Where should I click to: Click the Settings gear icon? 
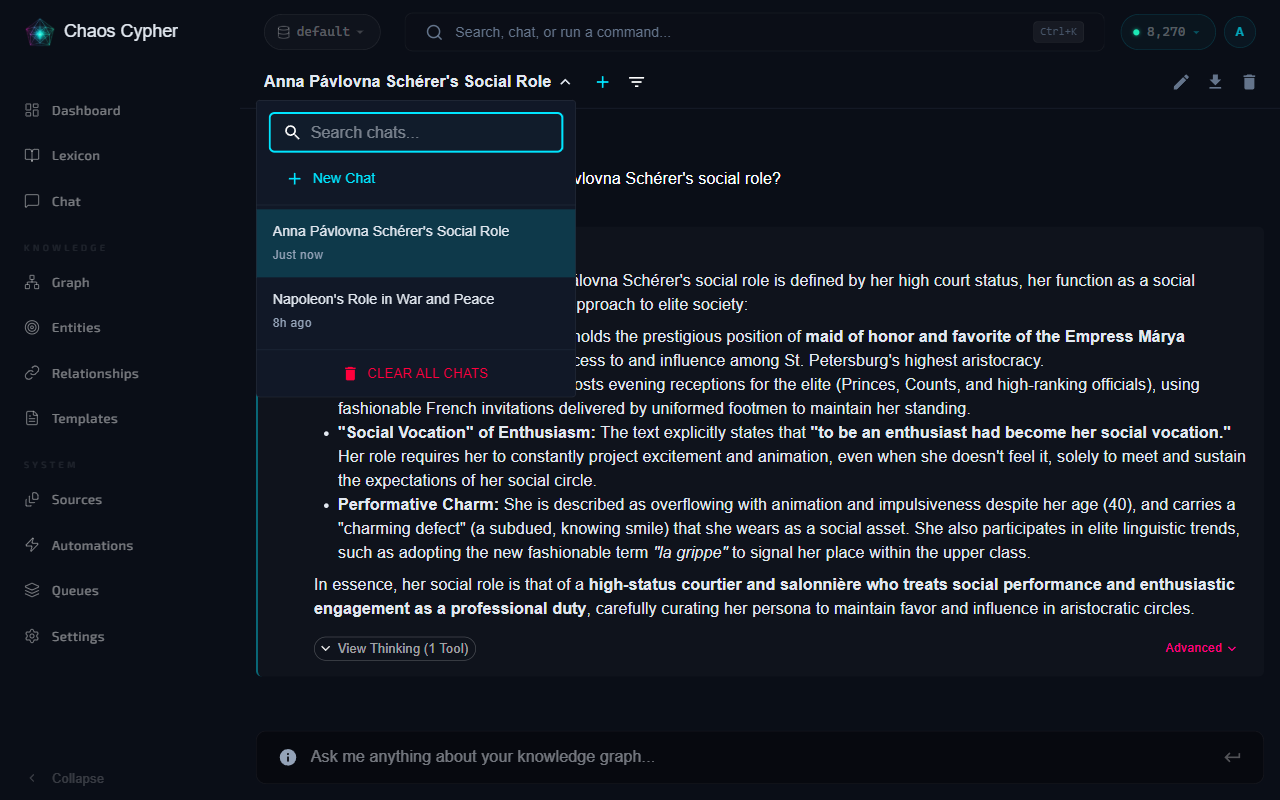coord(32,636)
